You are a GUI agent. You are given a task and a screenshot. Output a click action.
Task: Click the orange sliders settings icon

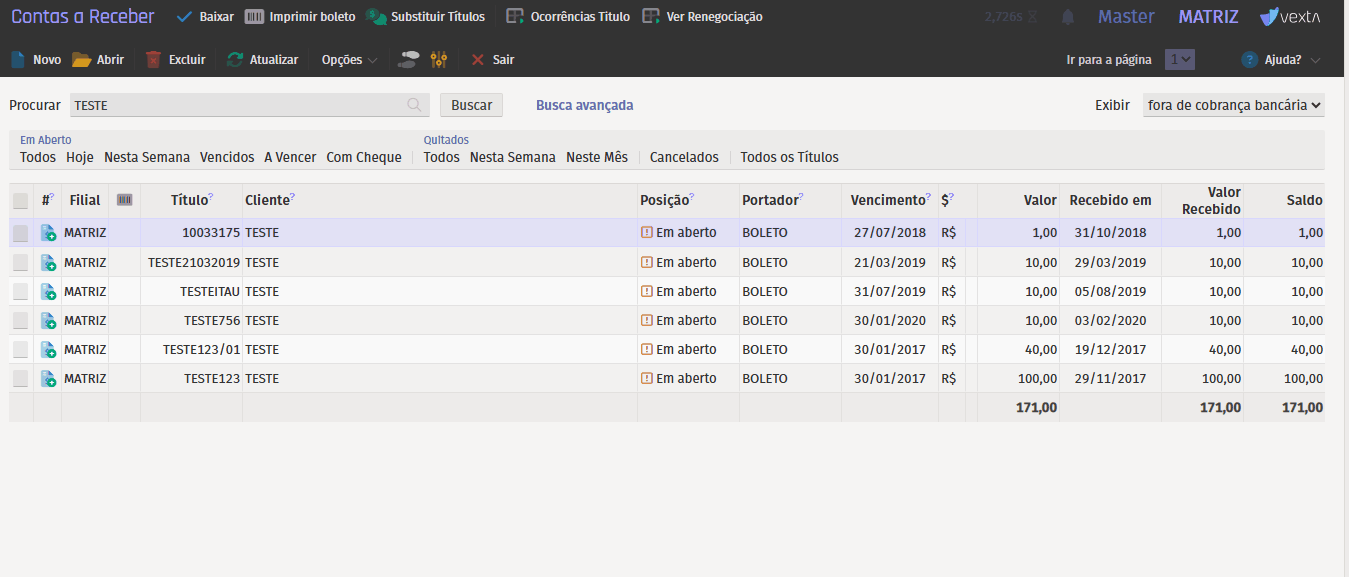(x=438, y=60)
